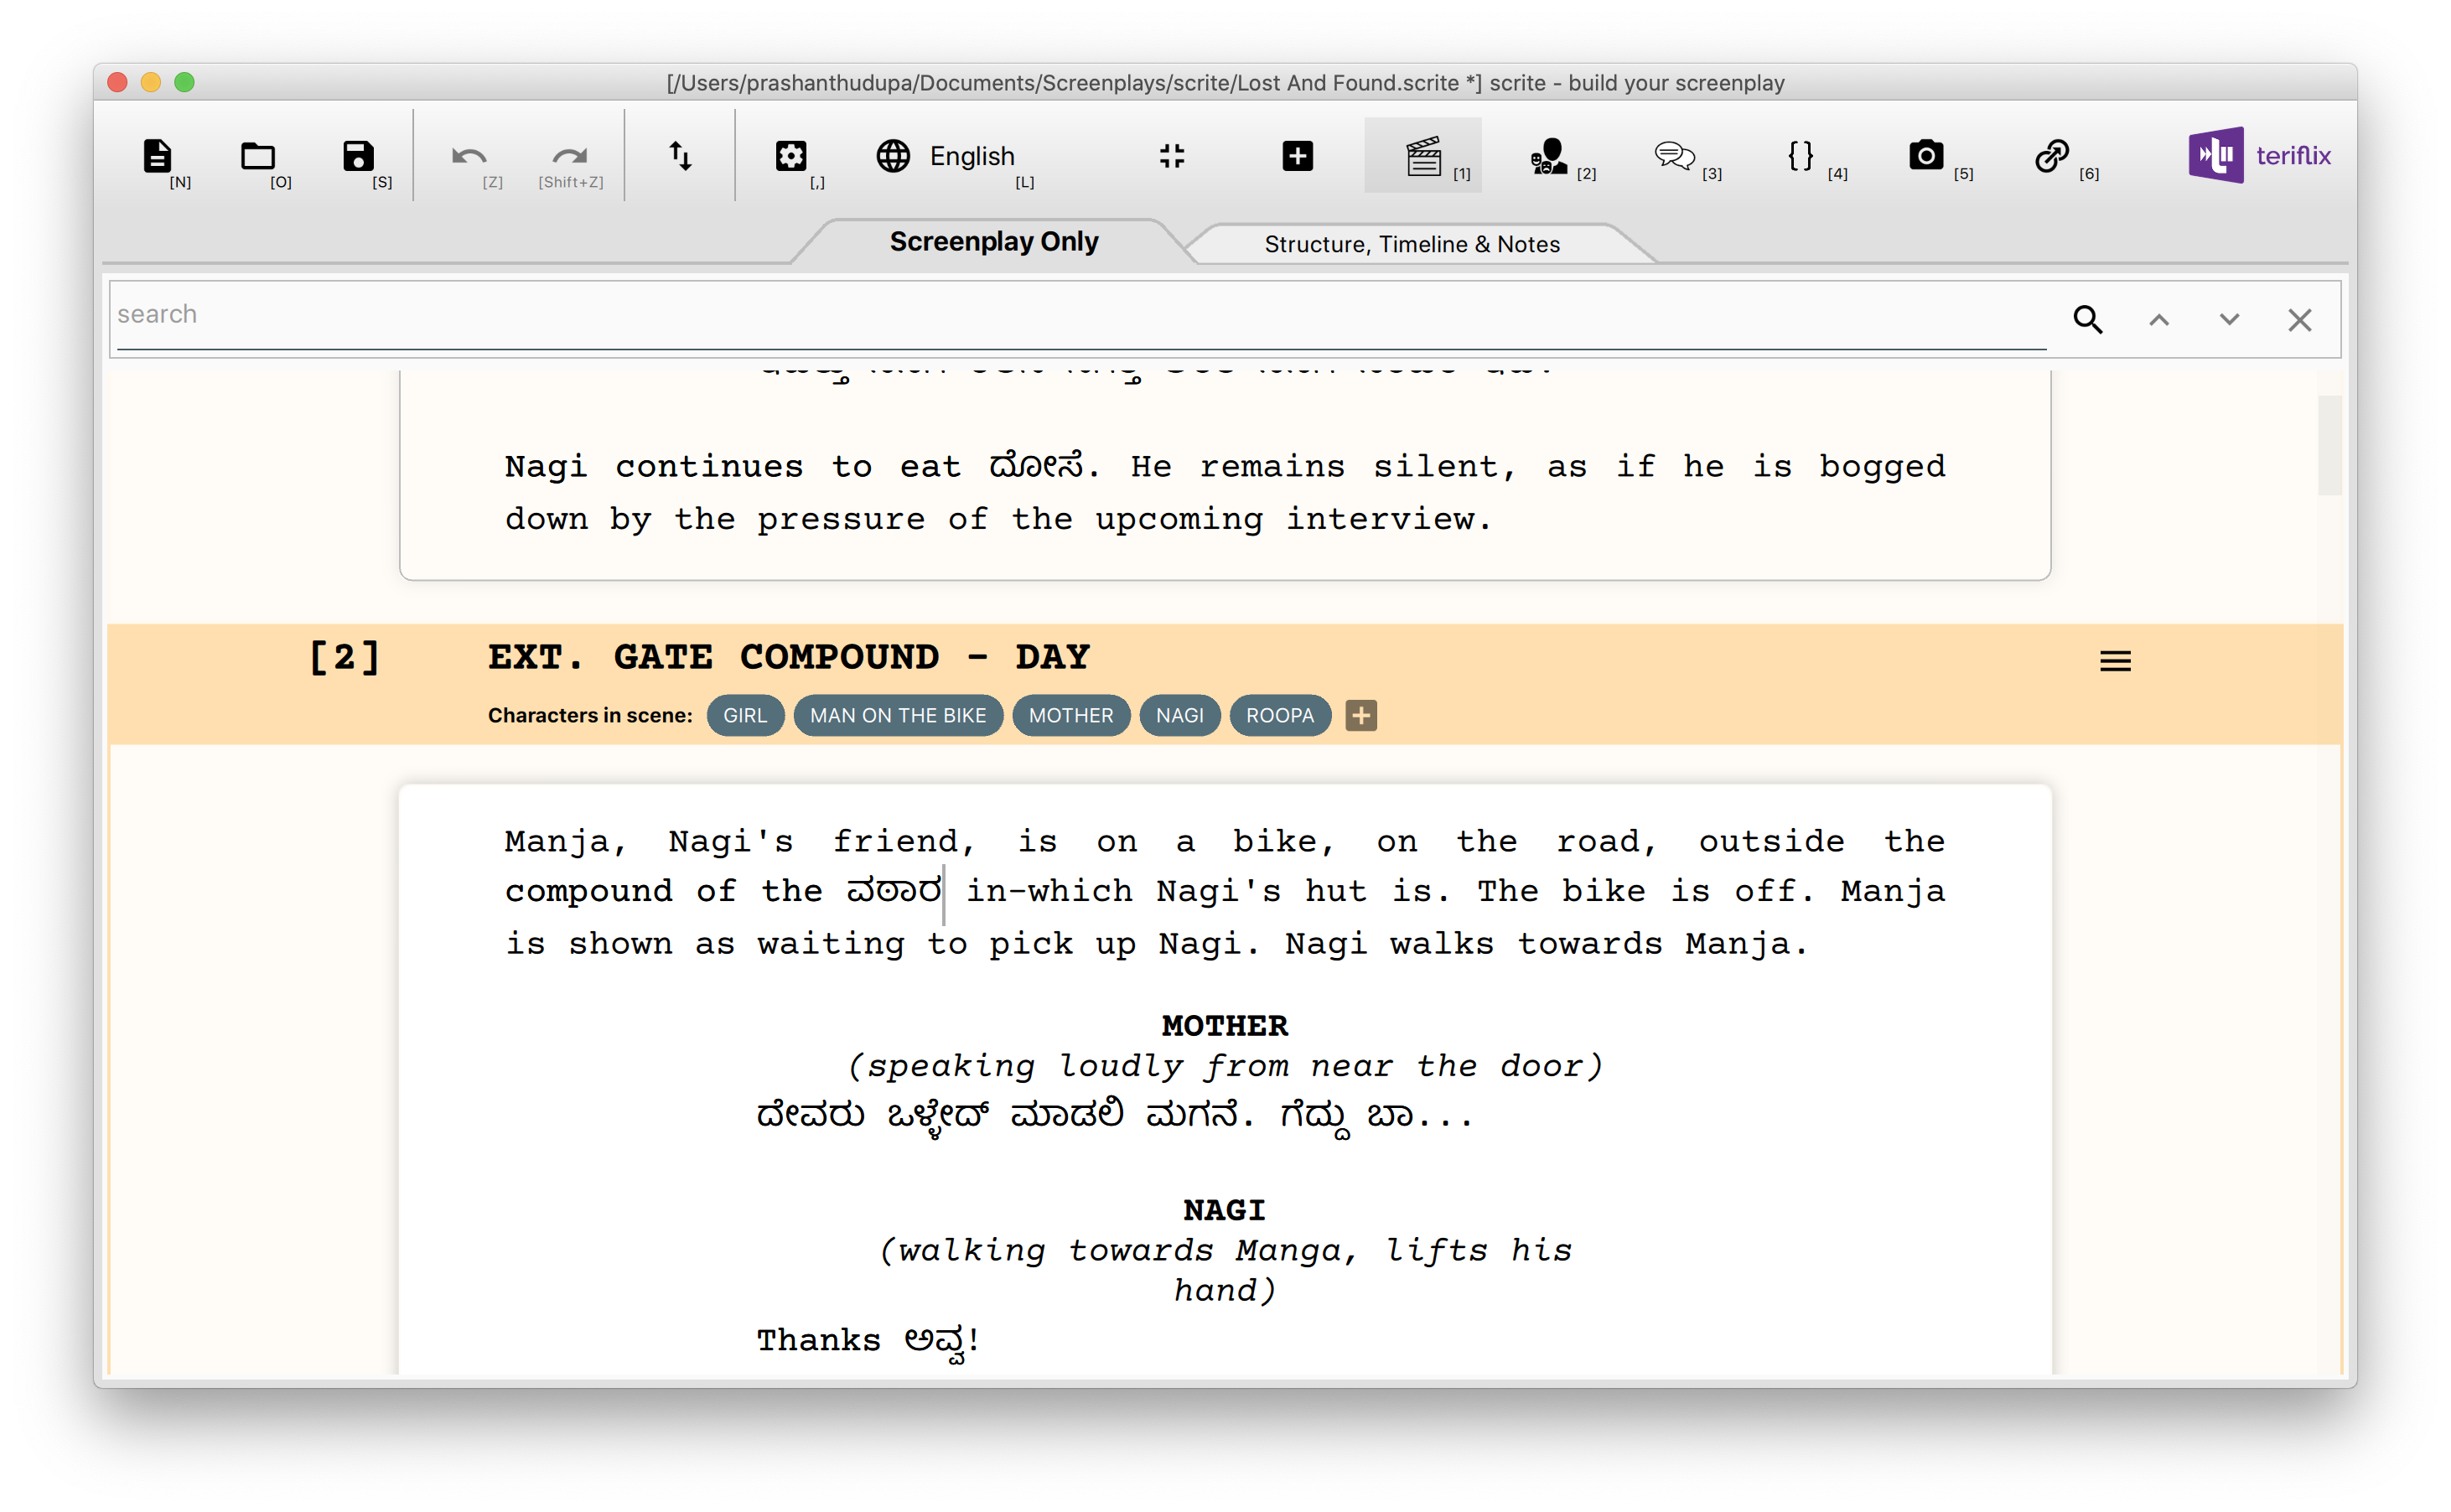Undo the last edit
The height and width of the screenshot is (1512, 2451).
(470, 157)
